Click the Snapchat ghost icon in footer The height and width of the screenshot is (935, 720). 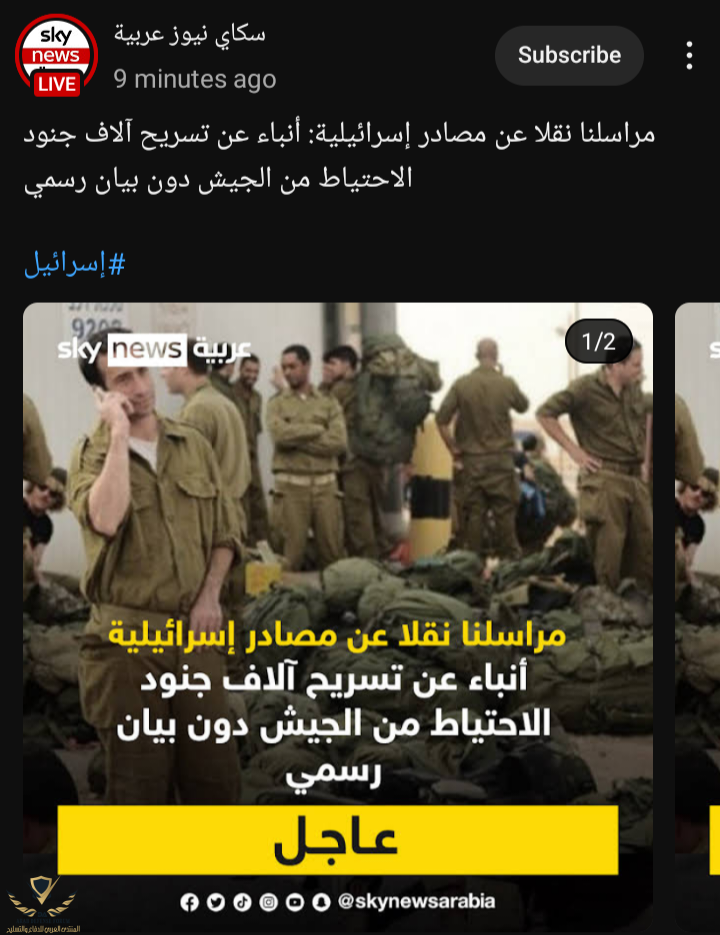[x=321, y=902]
